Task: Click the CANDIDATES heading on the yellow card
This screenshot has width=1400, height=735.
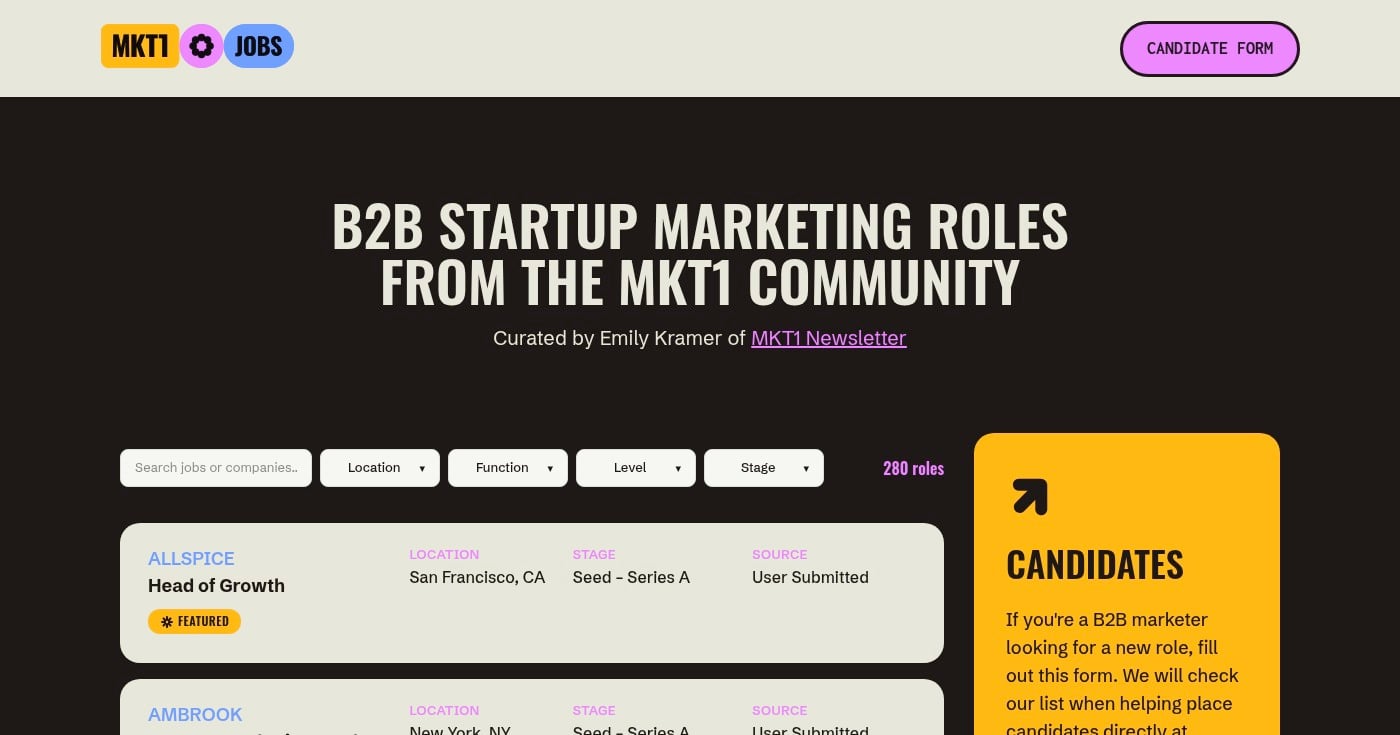Action: [x=1094, y=564]
